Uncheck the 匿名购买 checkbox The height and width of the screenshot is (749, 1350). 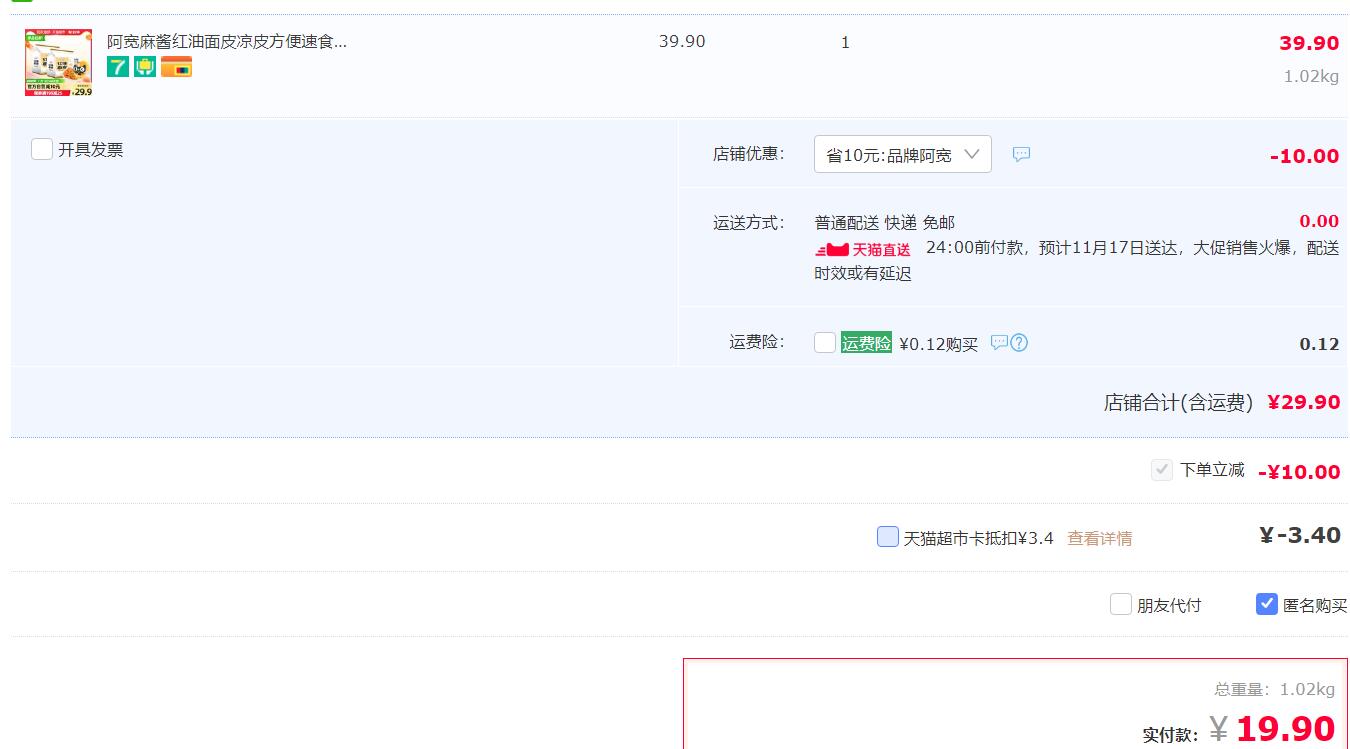[1267, 604]
